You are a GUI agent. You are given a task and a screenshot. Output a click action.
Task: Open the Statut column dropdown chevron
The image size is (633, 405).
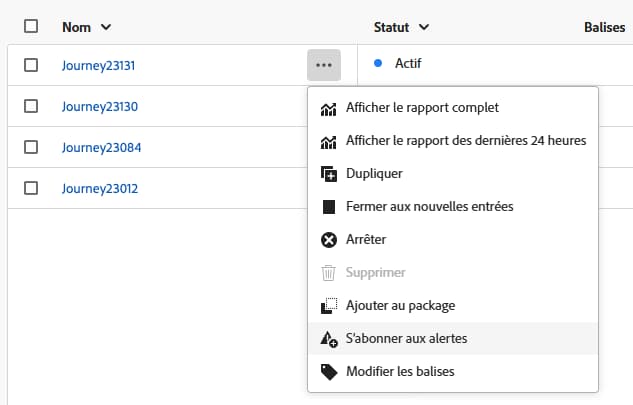tap(424, 27)
